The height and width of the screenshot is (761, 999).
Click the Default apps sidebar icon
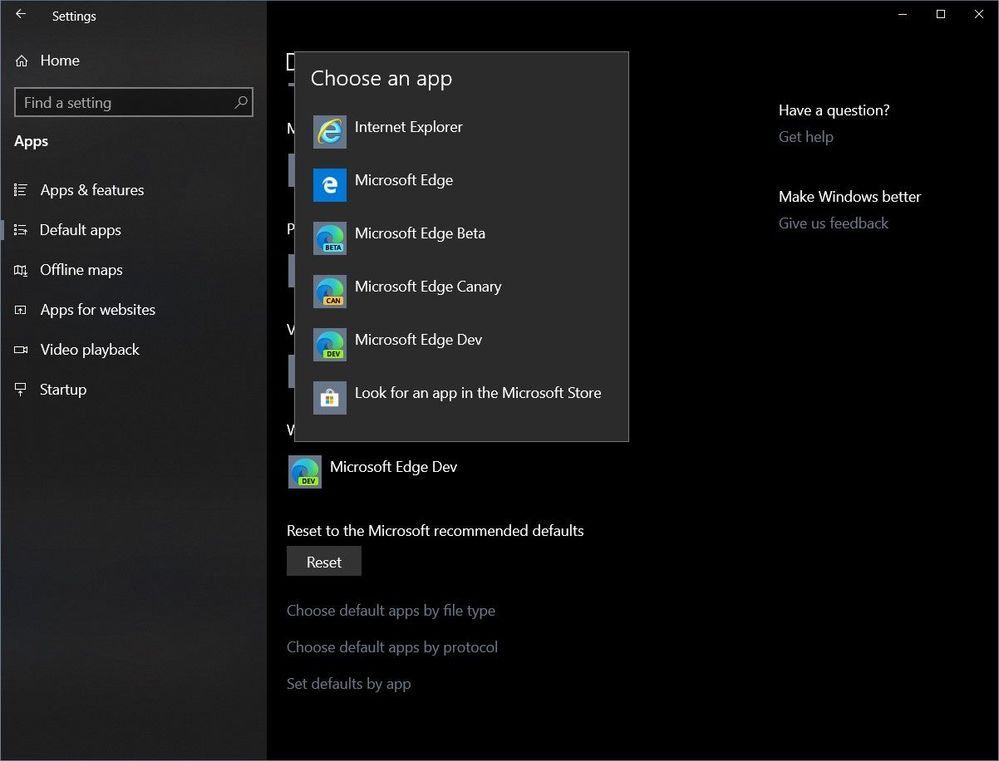(x=20, y=230)
